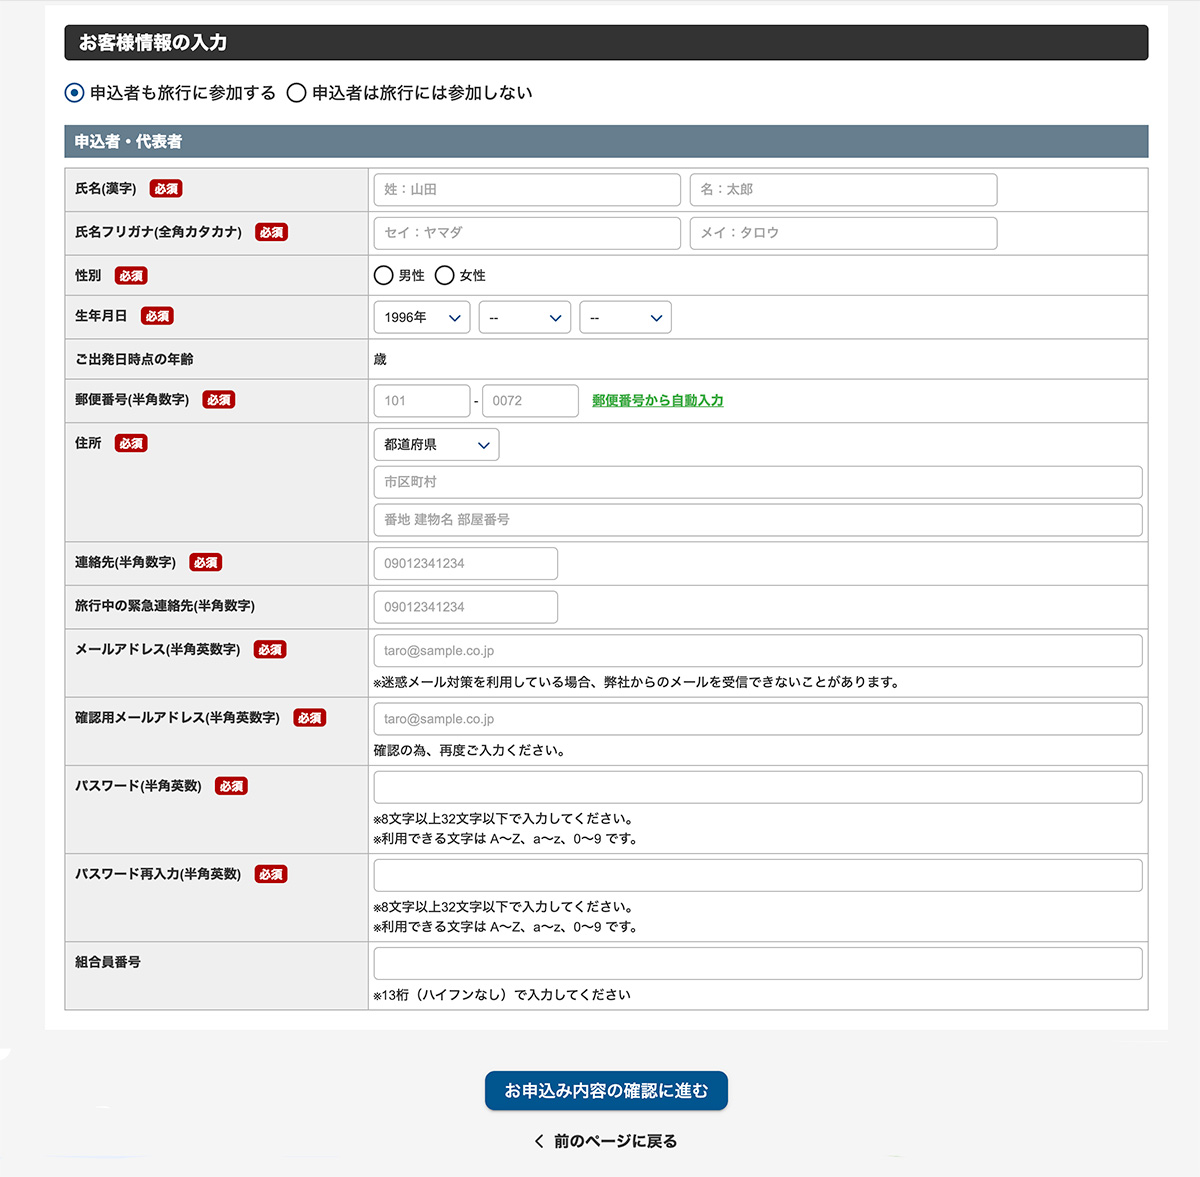Click the 前のページに戻る link

[608, 1140]
